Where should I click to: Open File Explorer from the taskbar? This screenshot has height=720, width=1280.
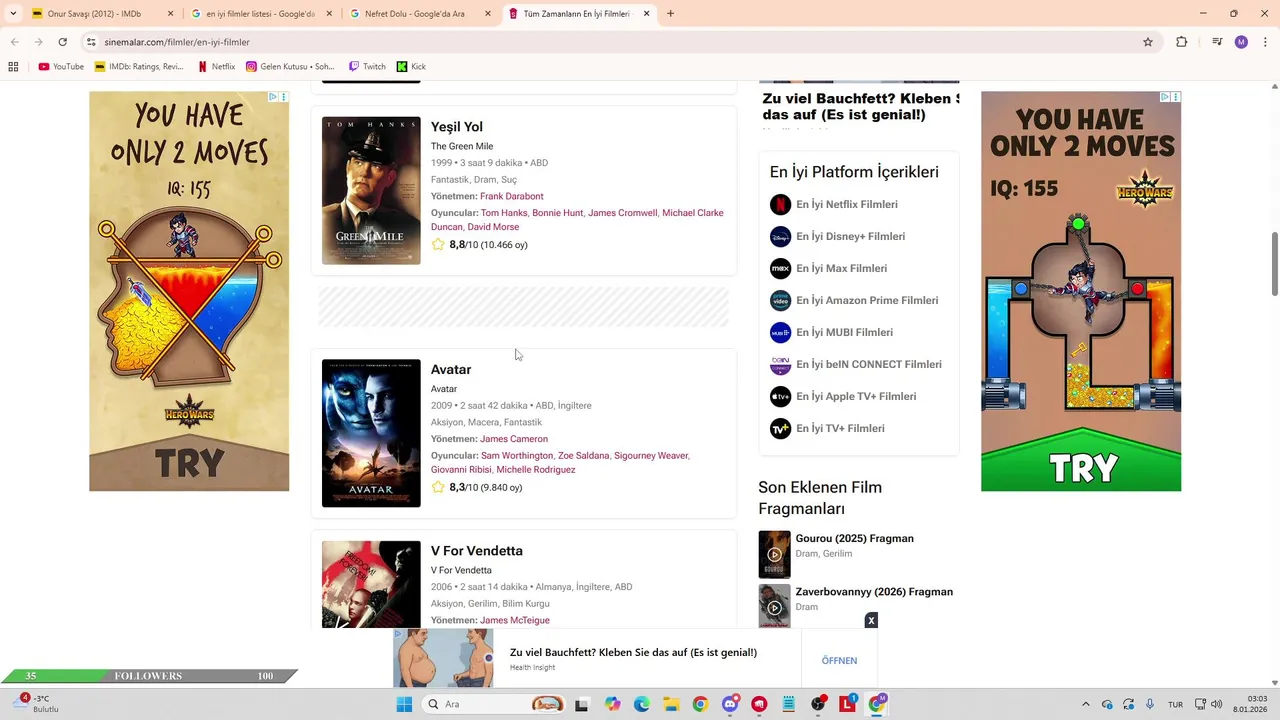671,704
